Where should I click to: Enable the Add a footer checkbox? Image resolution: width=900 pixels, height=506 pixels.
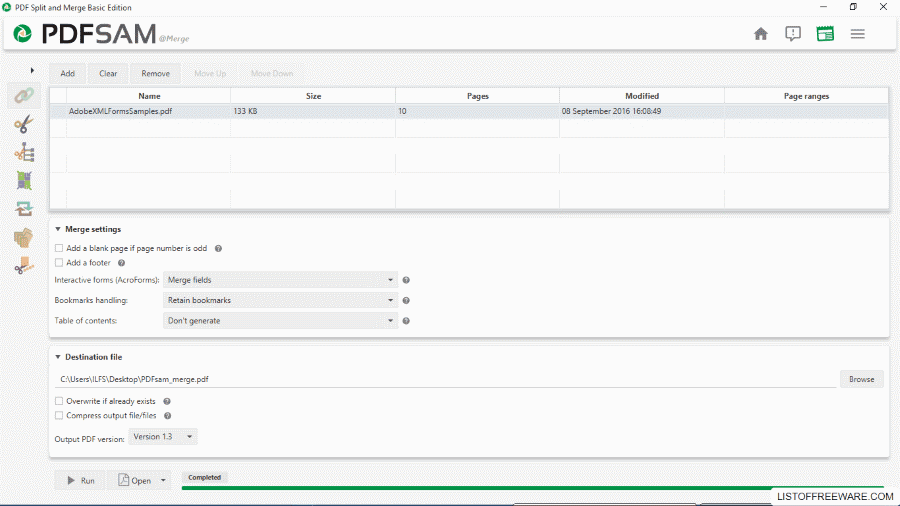coord(59,263)
